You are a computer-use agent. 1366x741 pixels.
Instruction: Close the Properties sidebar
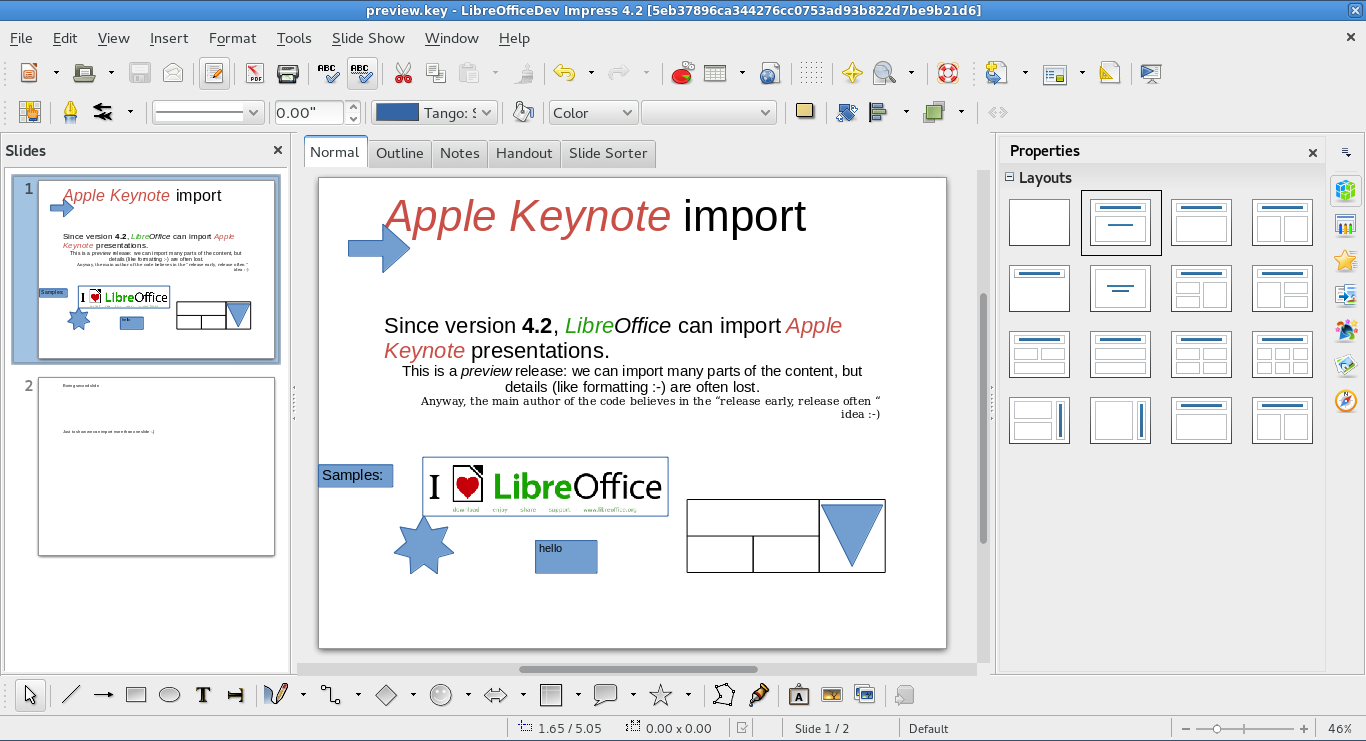click(x=1313, y=153)
